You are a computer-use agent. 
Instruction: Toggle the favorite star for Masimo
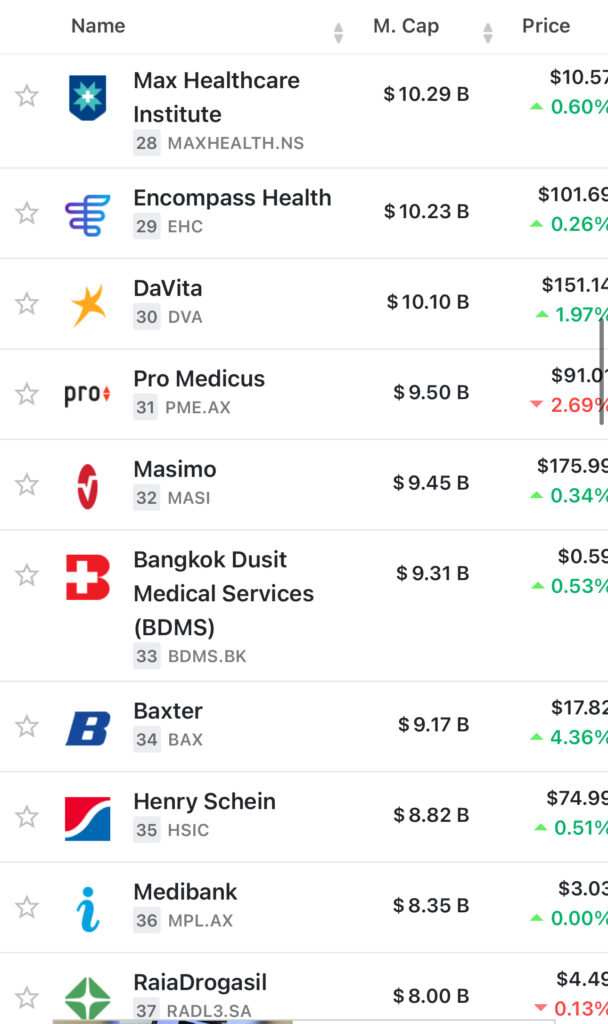[27, 485]
